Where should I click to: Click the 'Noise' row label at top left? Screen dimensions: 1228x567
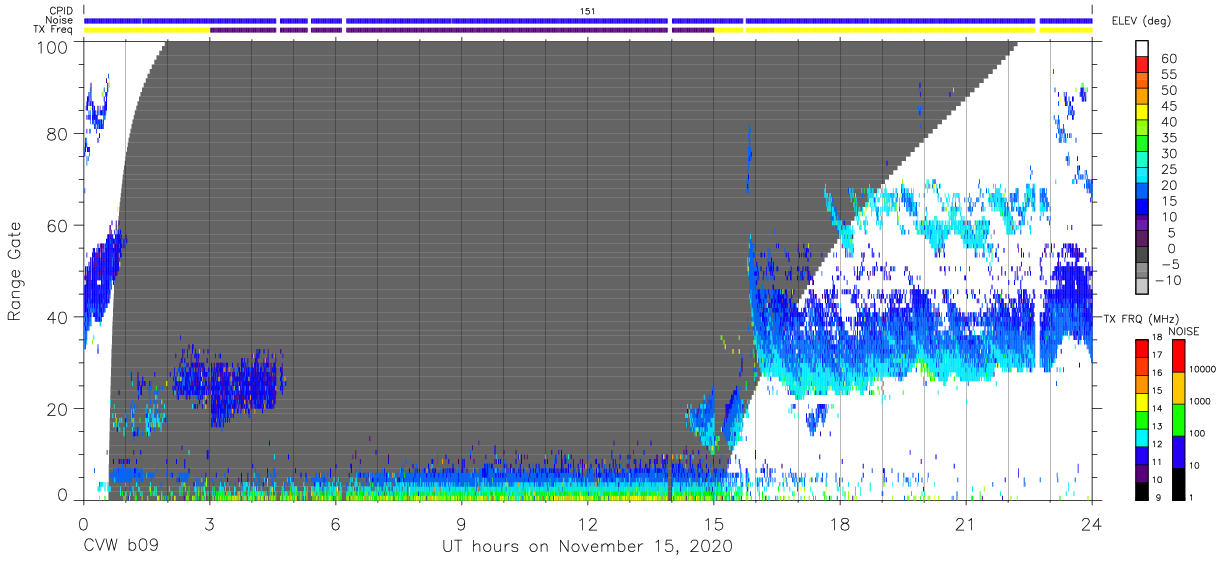[x=61, y=20]
